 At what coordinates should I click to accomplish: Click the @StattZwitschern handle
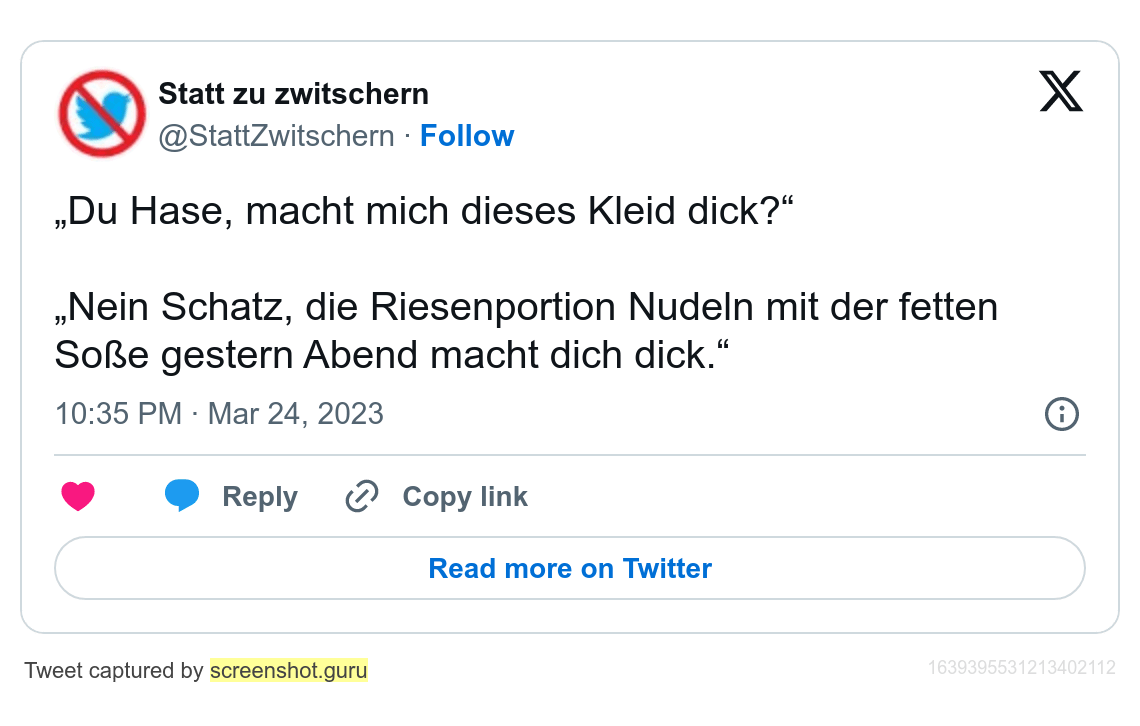(x=277, y=136)
